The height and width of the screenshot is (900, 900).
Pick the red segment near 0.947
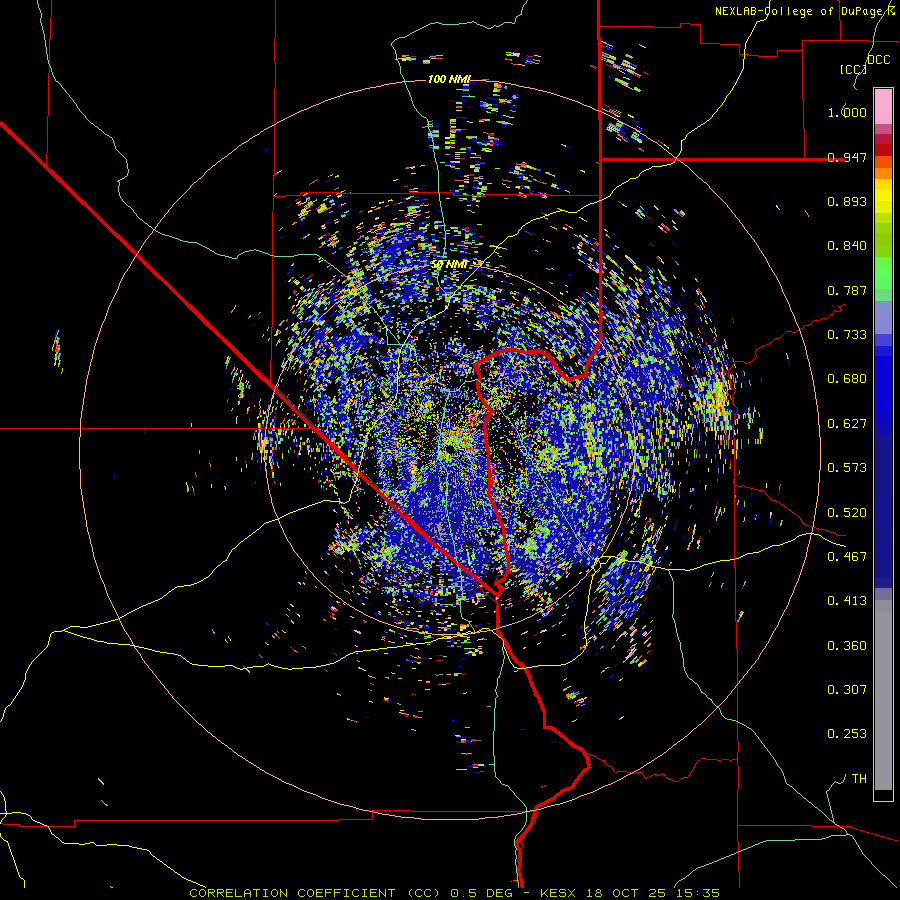click(x=883, y=150)
